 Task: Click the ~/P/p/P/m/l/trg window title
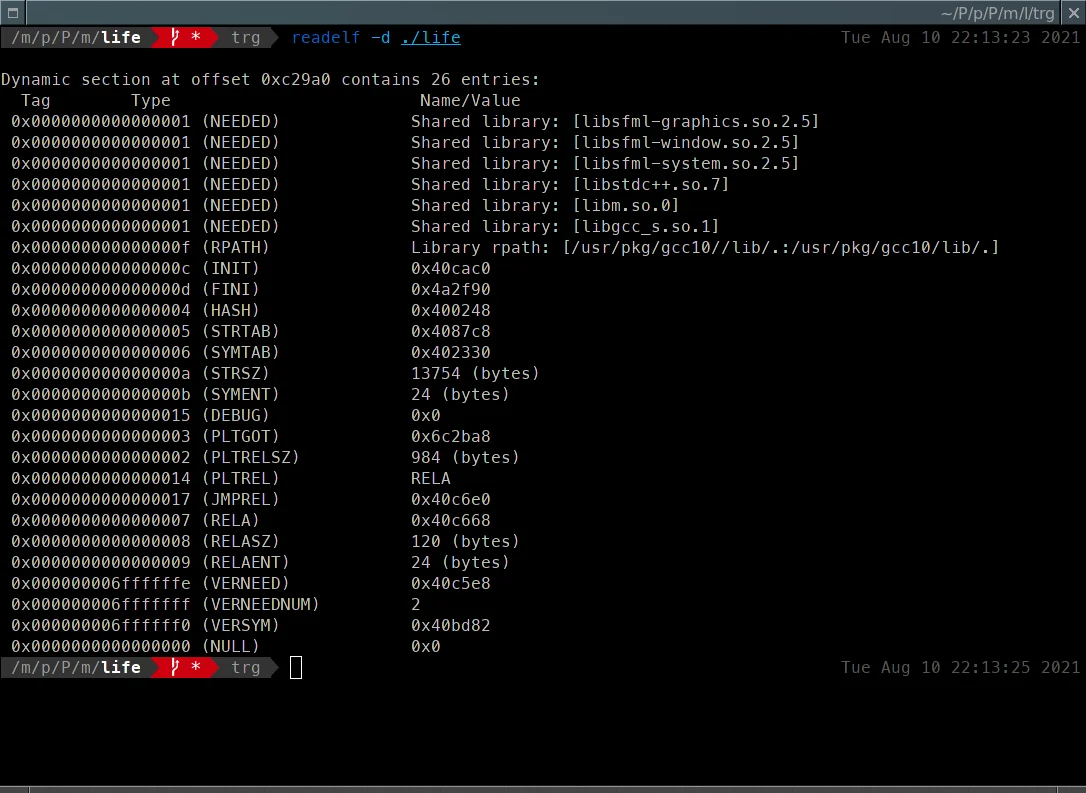(x=997, y=13)
